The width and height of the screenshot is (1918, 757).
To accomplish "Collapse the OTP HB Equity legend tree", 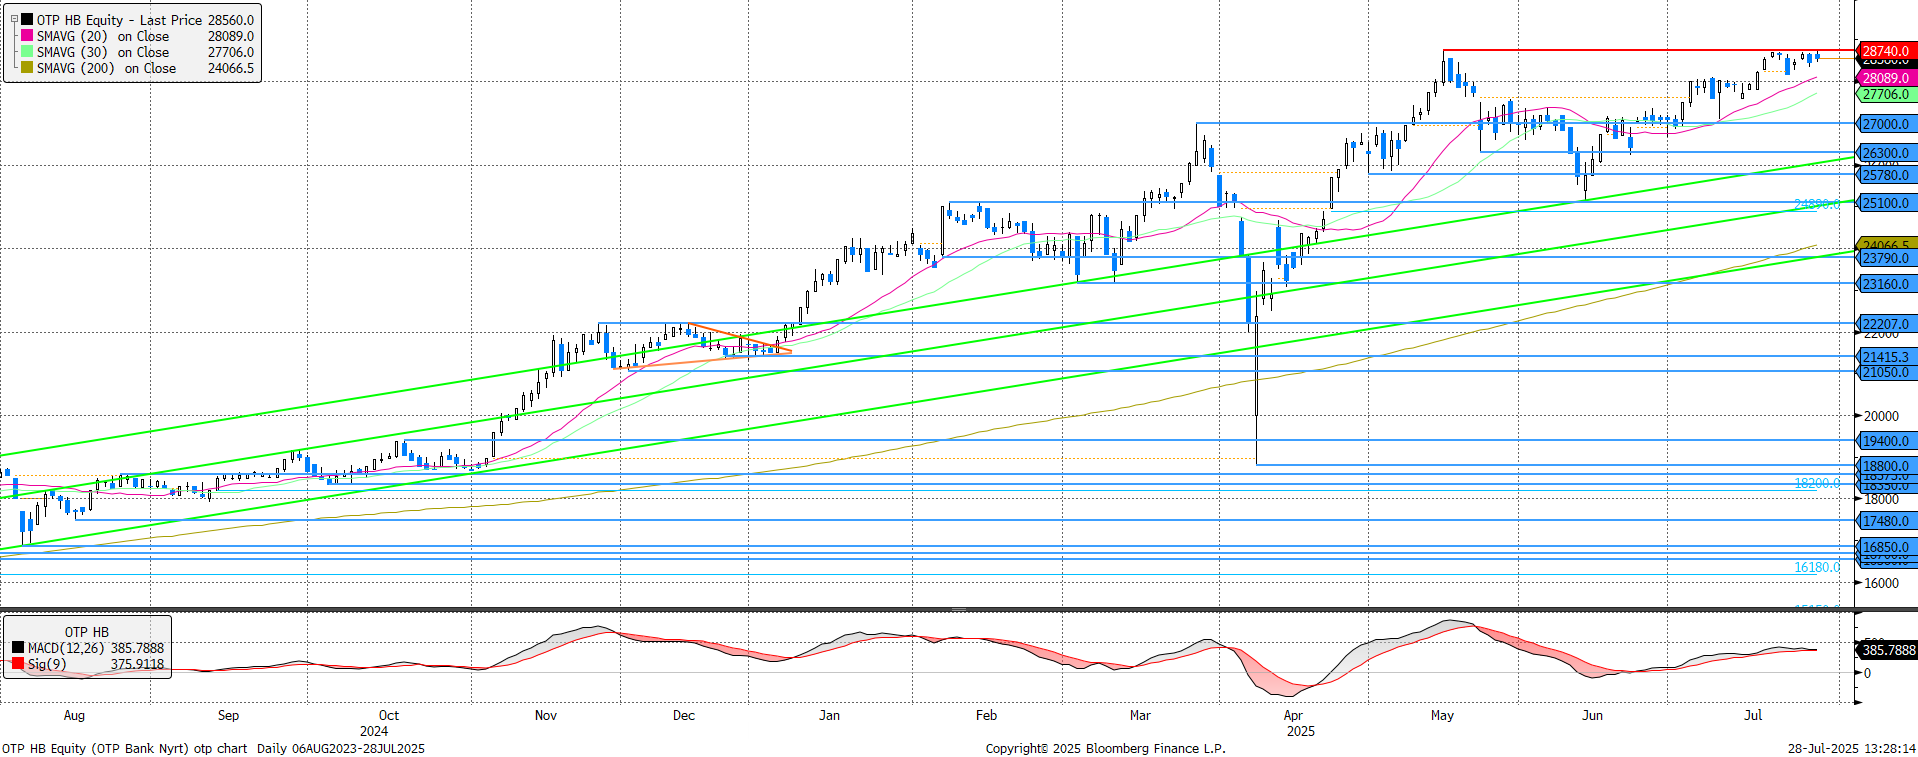I will [x=14, y=19].
